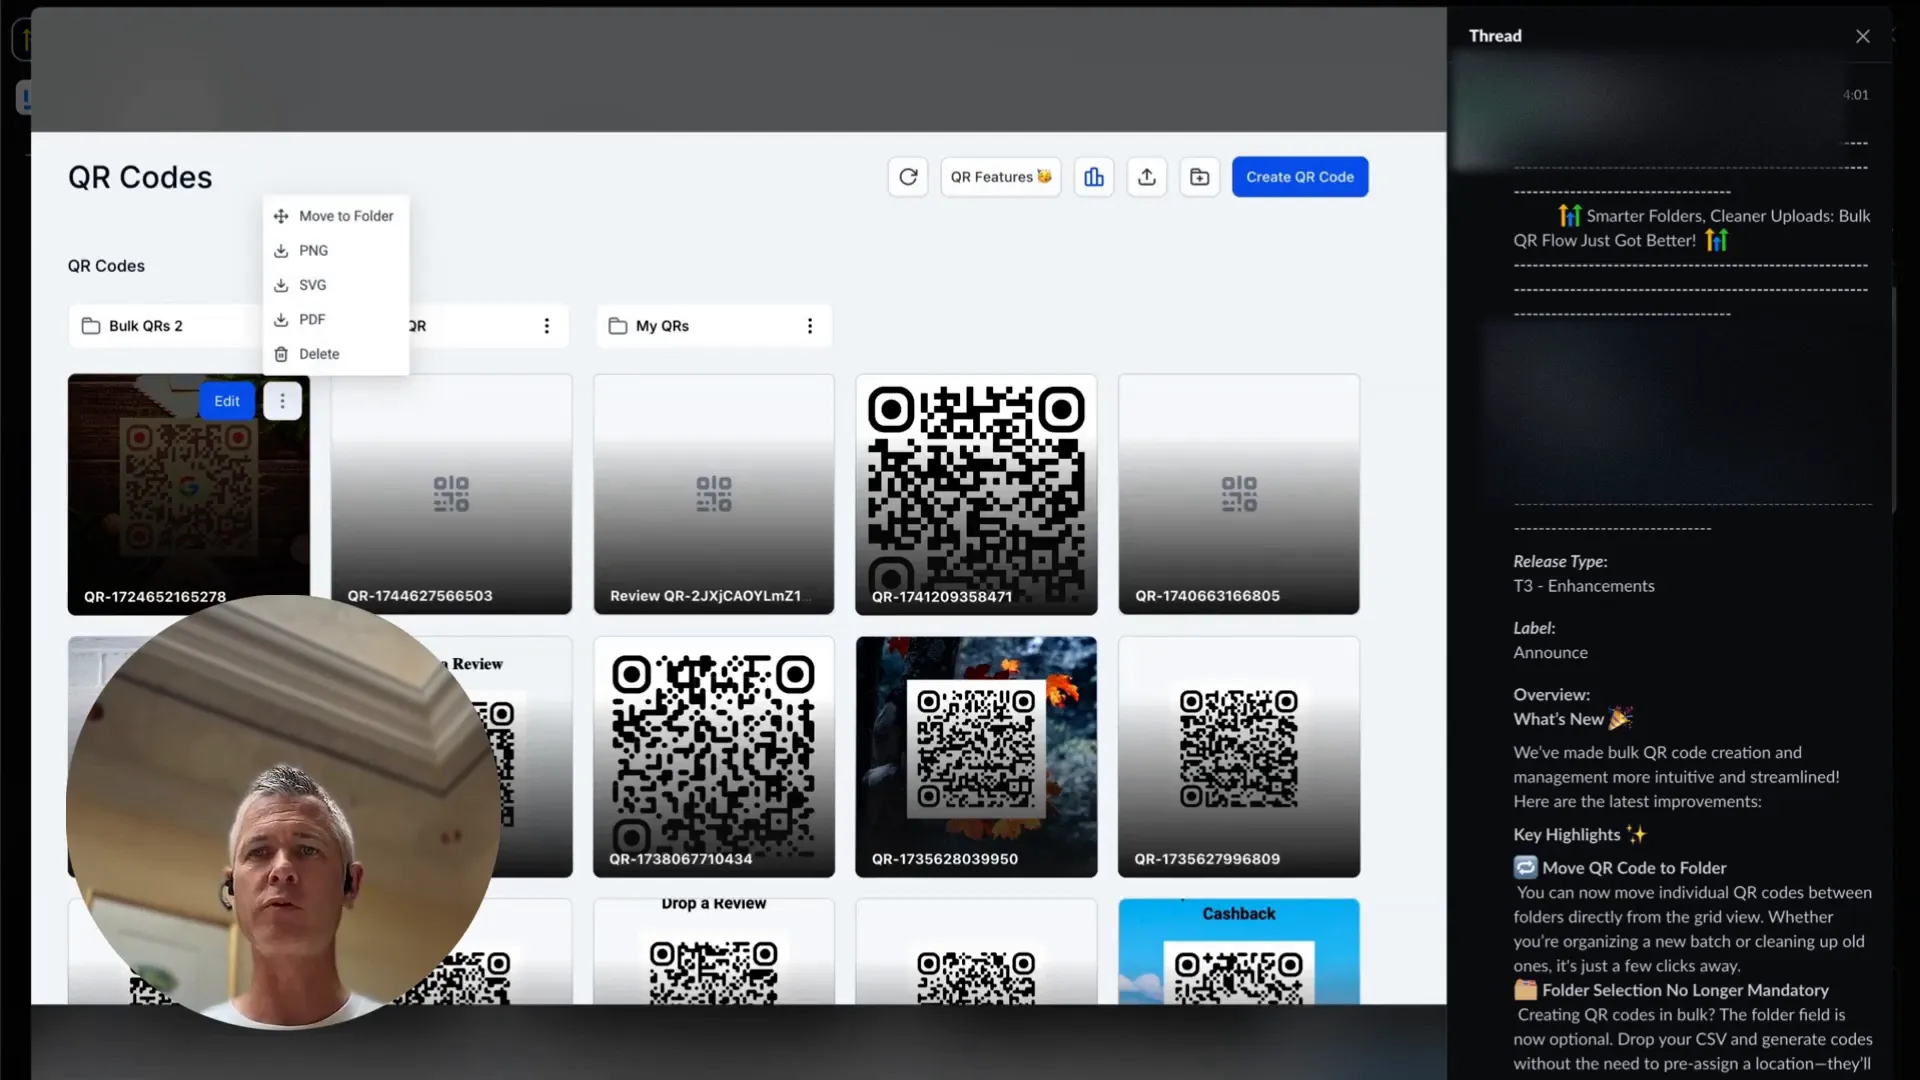Click 'What's New' heading in thread

(x=1558, y=719)
